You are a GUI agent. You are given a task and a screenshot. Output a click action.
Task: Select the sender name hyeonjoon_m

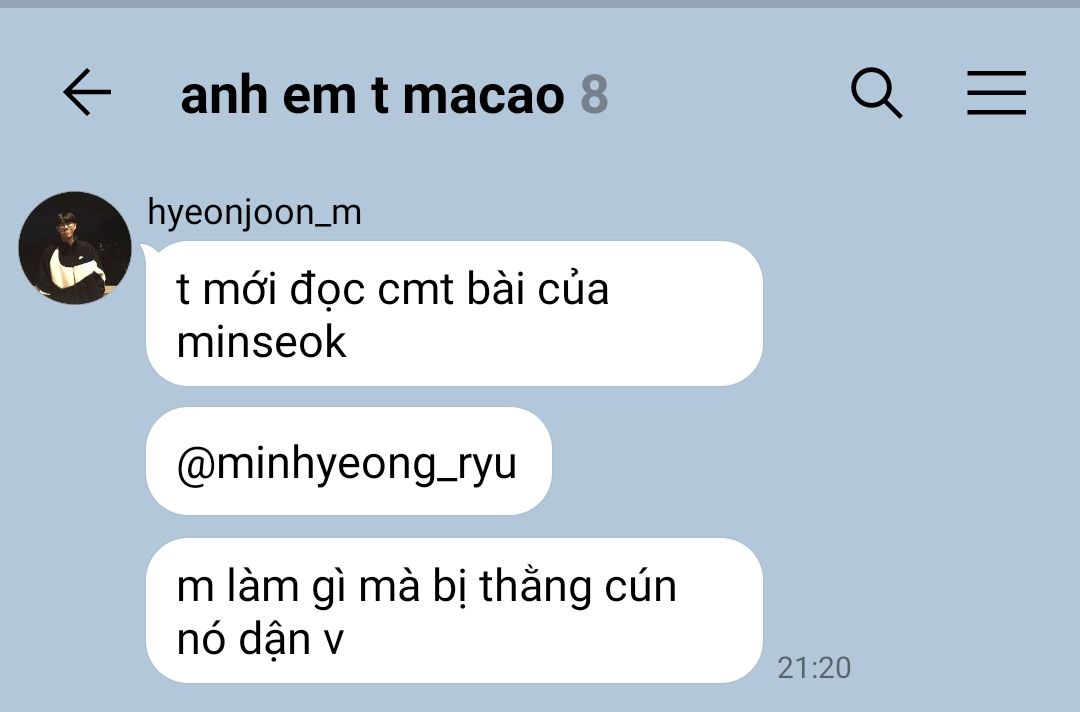click(254, 212)
